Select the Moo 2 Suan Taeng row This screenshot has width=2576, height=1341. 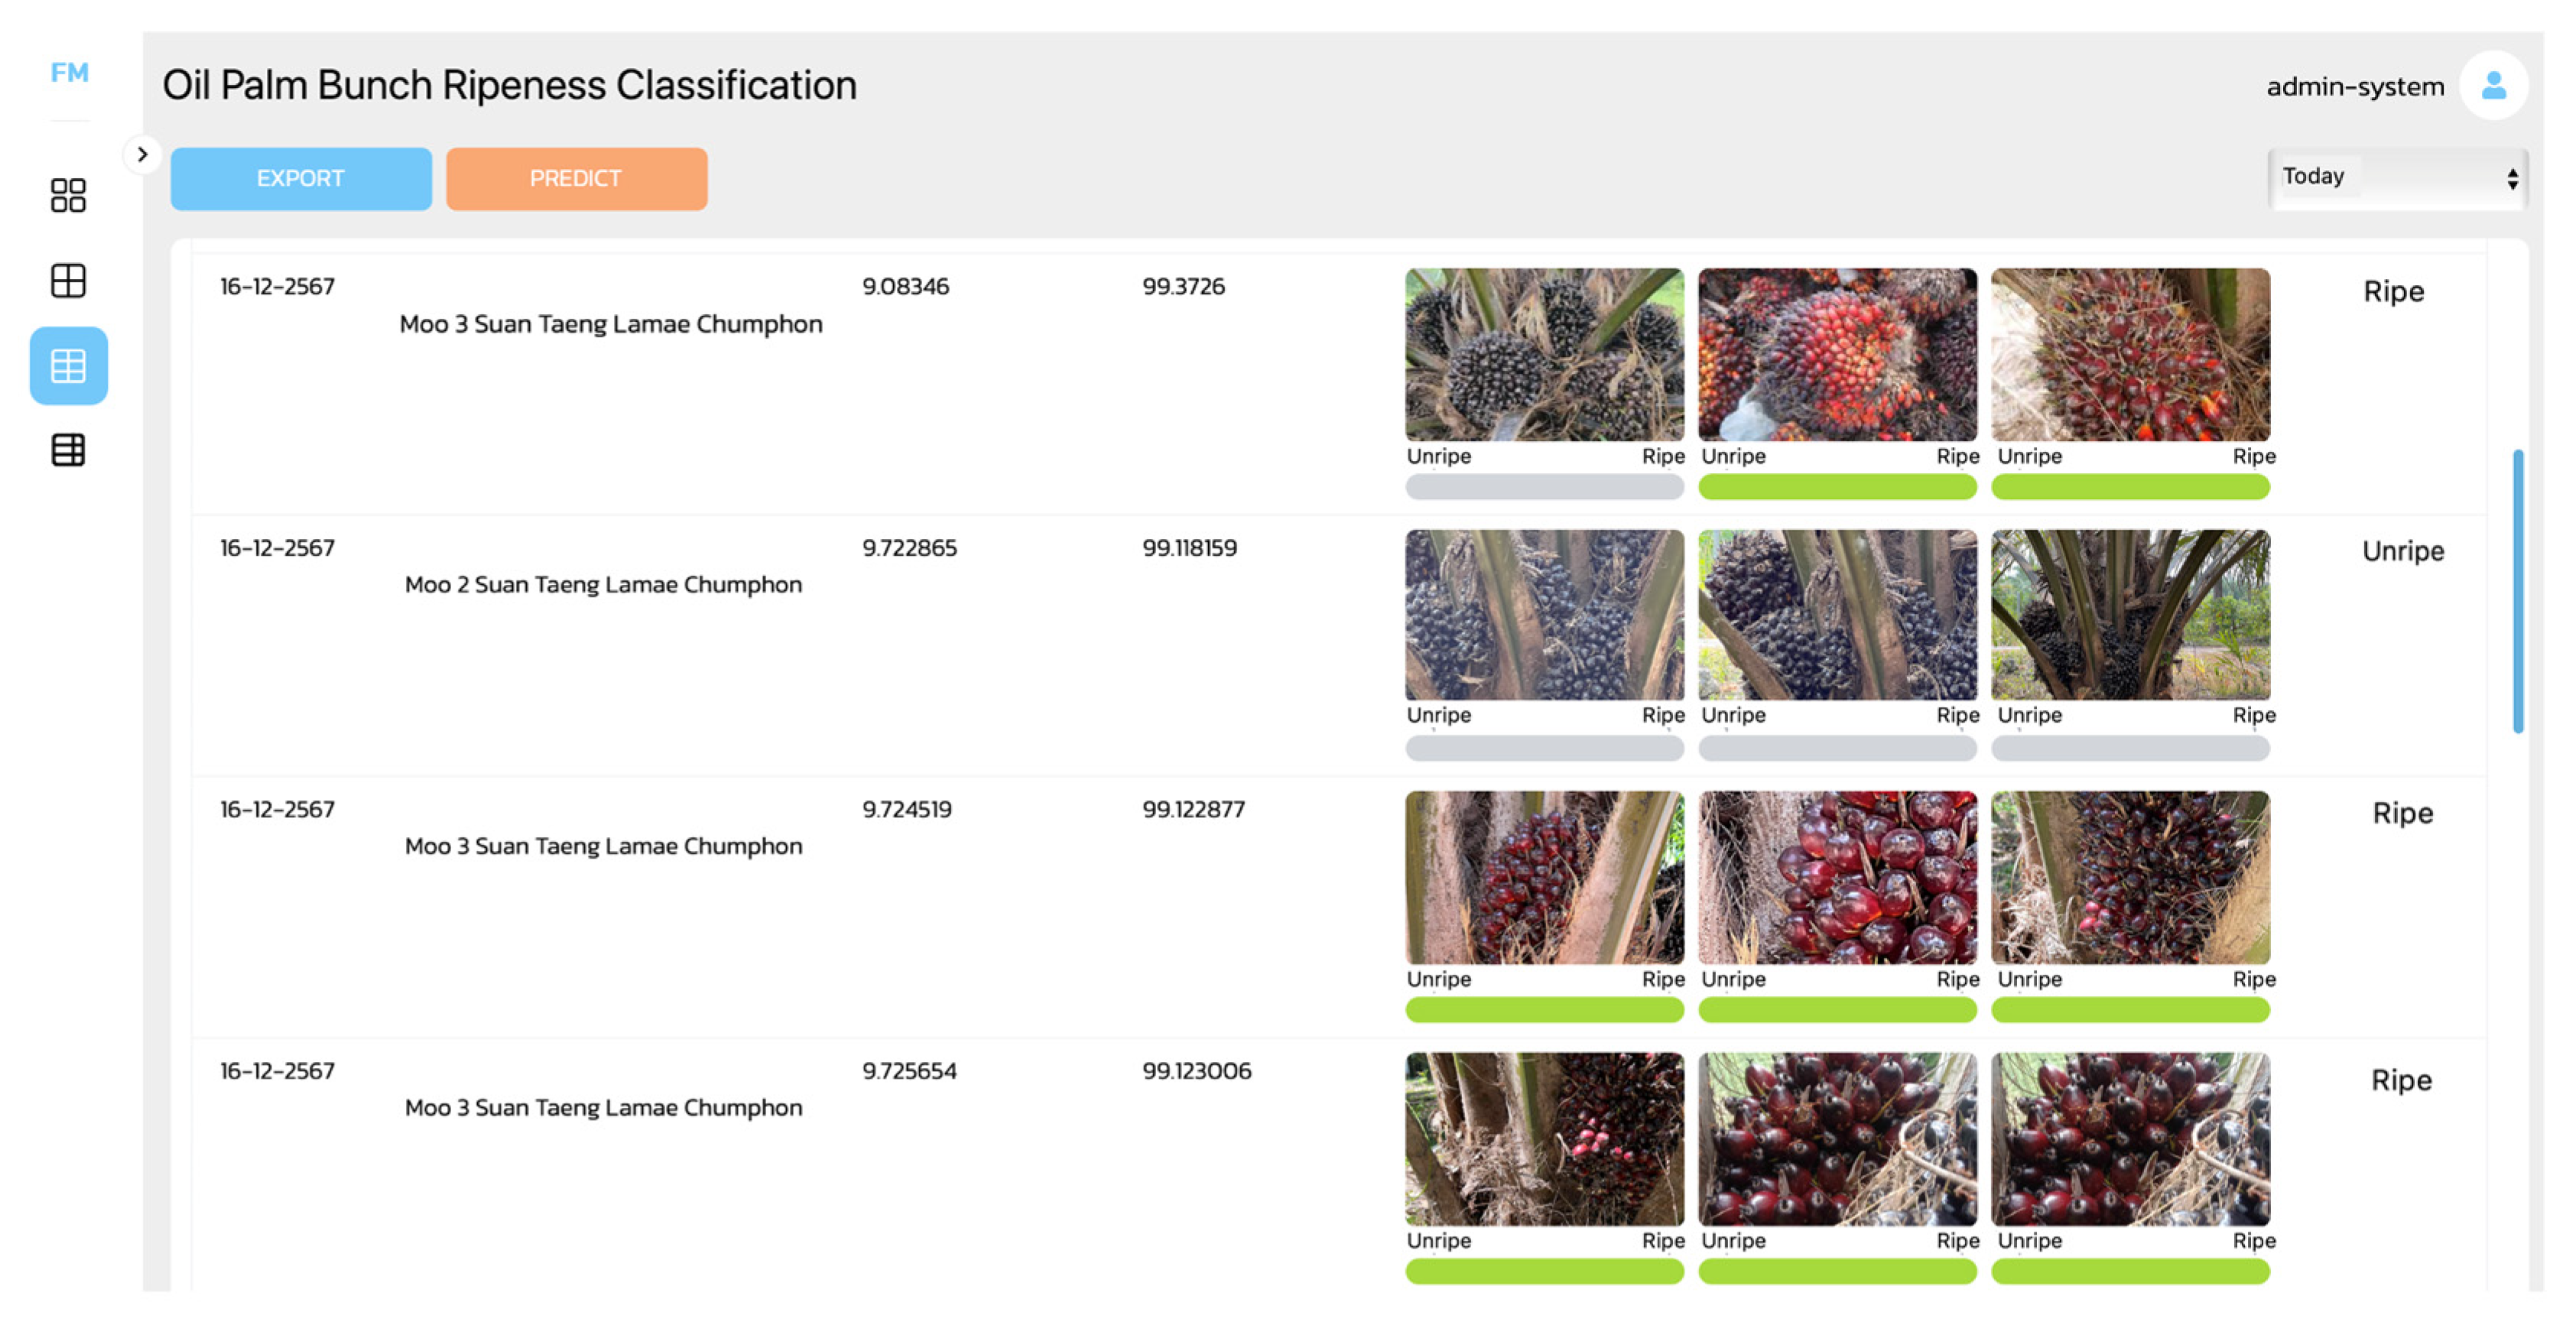click(x=603, y=585)
